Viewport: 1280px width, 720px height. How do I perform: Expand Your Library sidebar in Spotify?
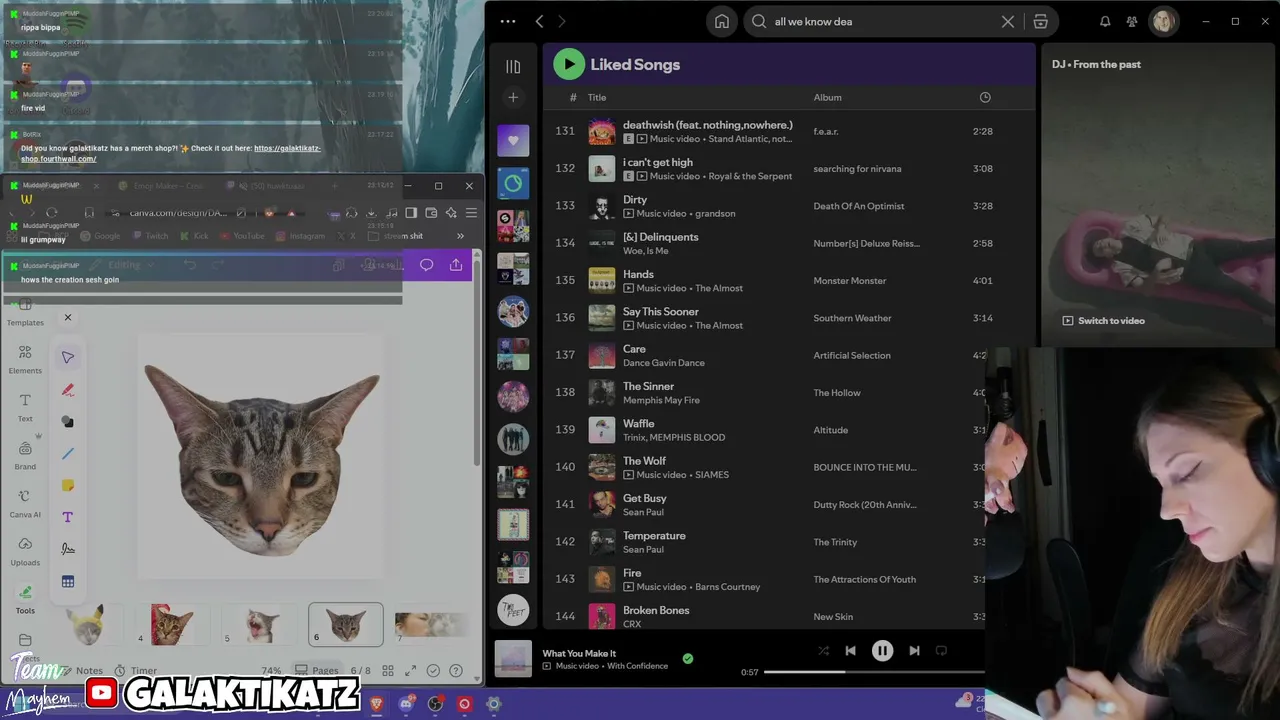point(513,67)
